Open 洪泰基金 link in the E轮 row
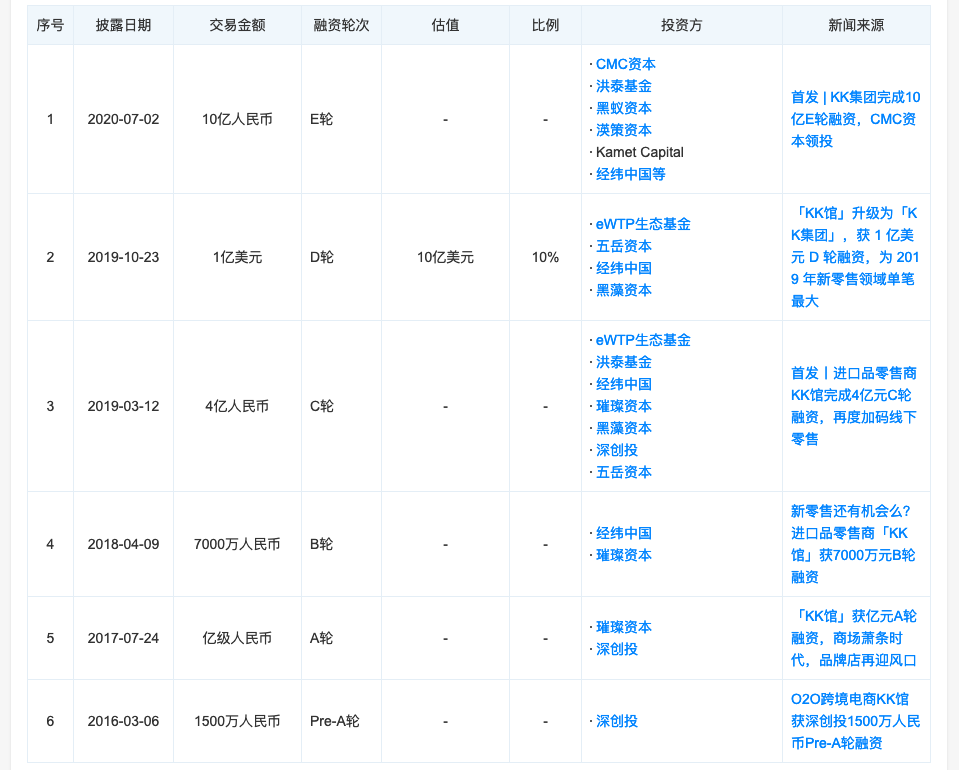Screen dimensions: 959x770 pyautogui.click(x=623, y=86)
